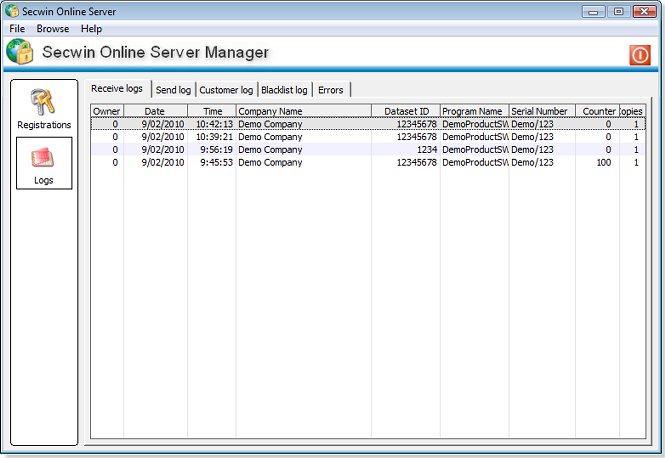Screen dimensions: 665x458
Task: Open the Blacklist log tab
Action: tap(284, 90)
